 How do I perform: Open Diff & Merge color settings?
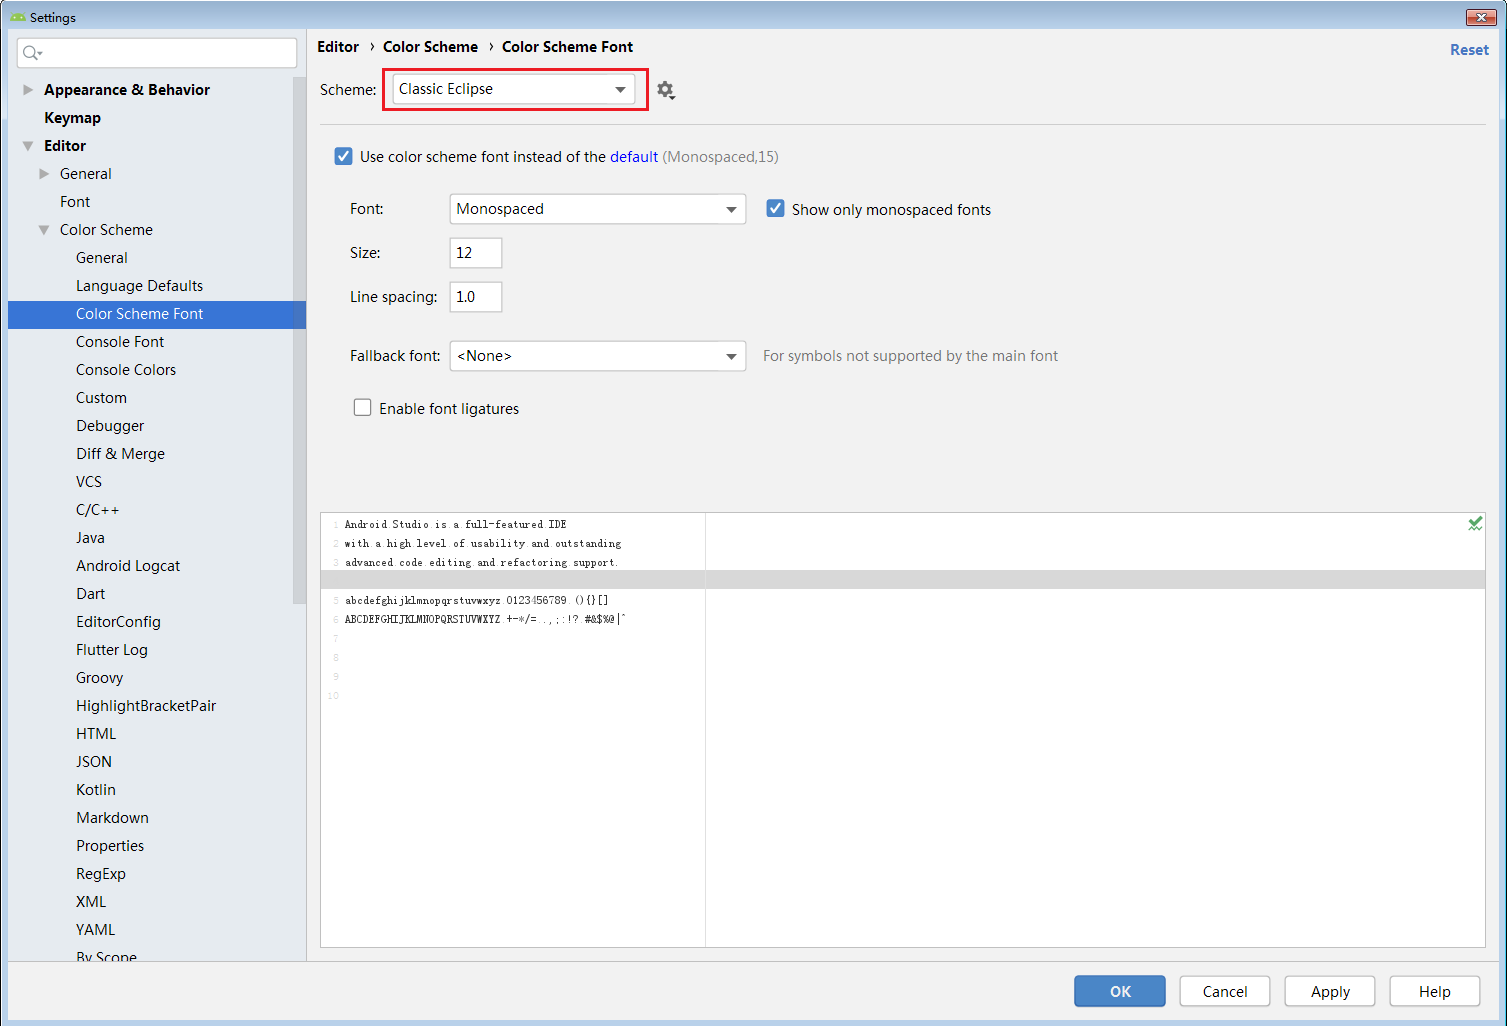(x=120, y=454)
